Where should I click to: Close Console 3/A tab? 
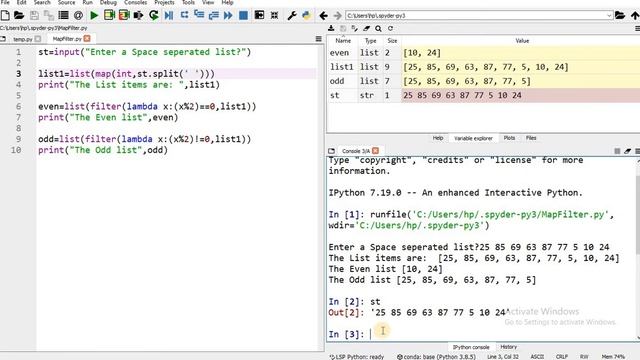pos(376,151)
